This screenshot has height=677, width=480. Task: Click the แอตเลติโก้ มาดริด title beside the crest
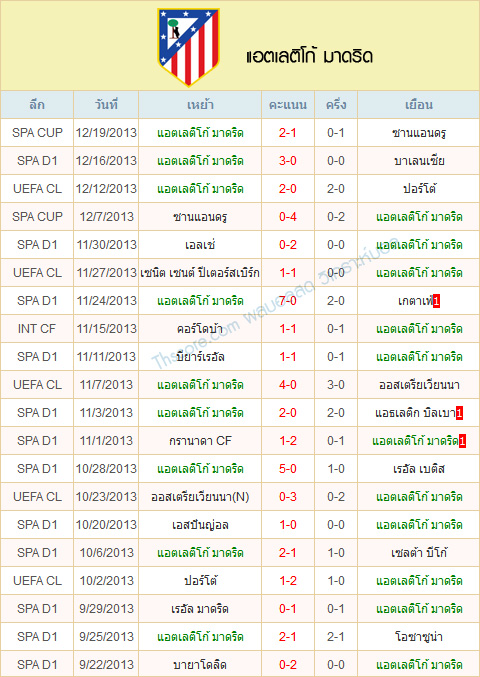click(x=309, y=57)
